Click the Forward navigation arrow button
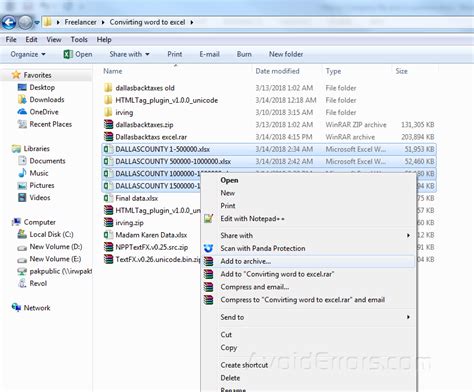Image resolution: width=474 pixels, height=392 pixels. tap(25, 22)
